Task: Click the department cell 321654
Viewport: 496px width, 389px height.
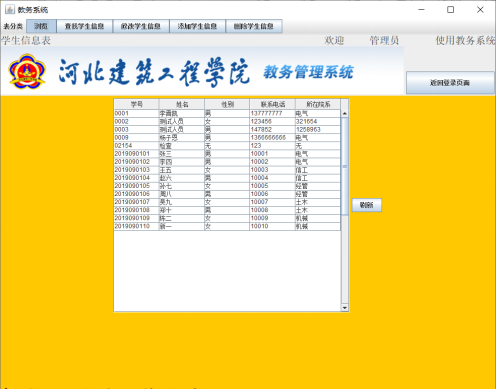Action: pyautogui.click(x=318, y=121)
